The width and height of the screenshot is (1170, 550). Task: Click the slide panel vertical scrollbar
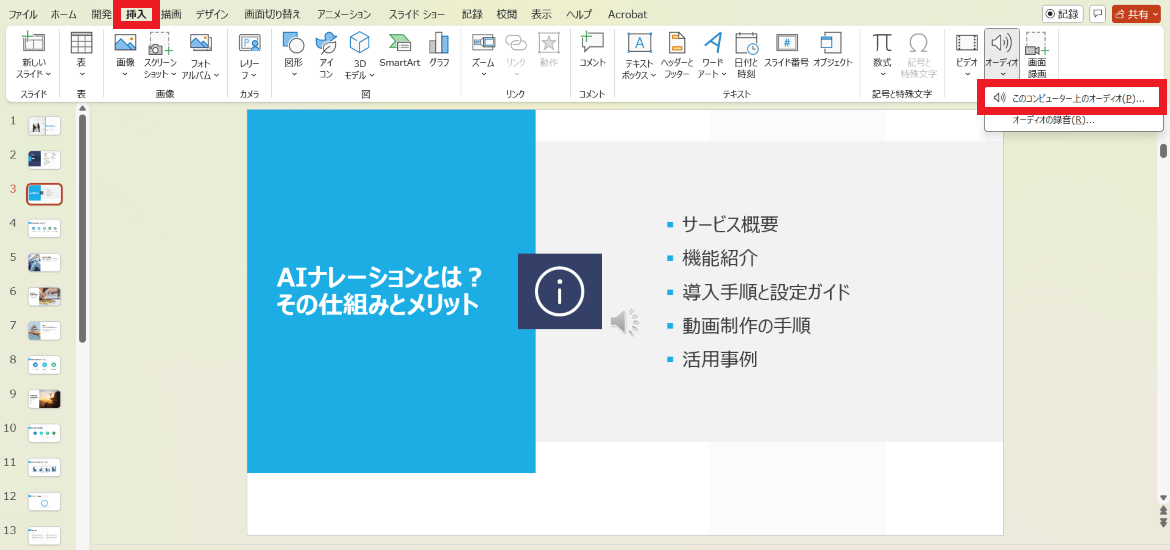pos(82,228)
